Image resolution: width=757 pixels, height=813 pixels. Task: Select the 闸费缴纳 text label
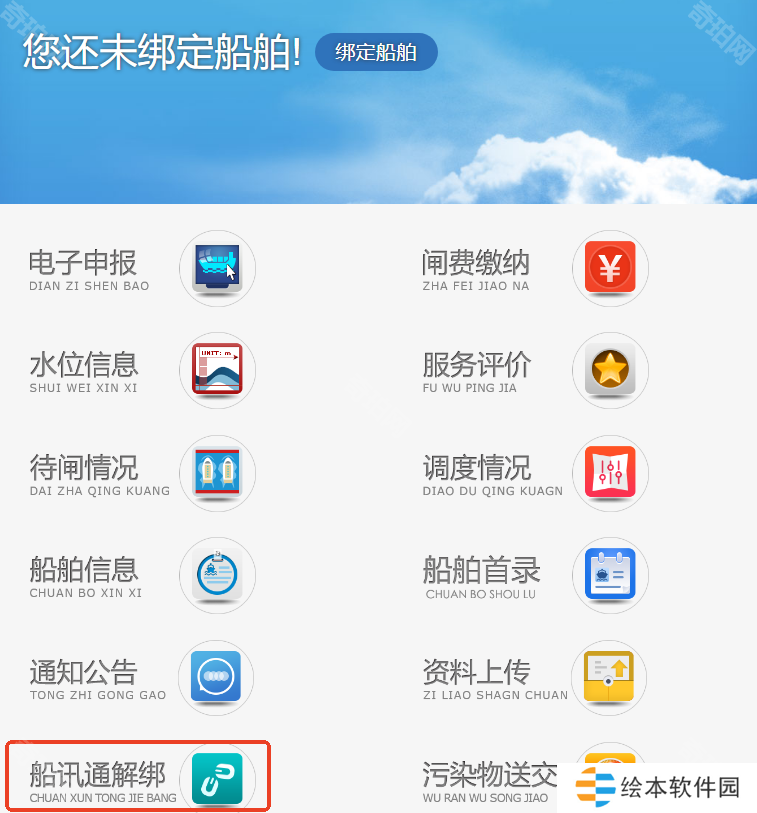tap(476, 262)
